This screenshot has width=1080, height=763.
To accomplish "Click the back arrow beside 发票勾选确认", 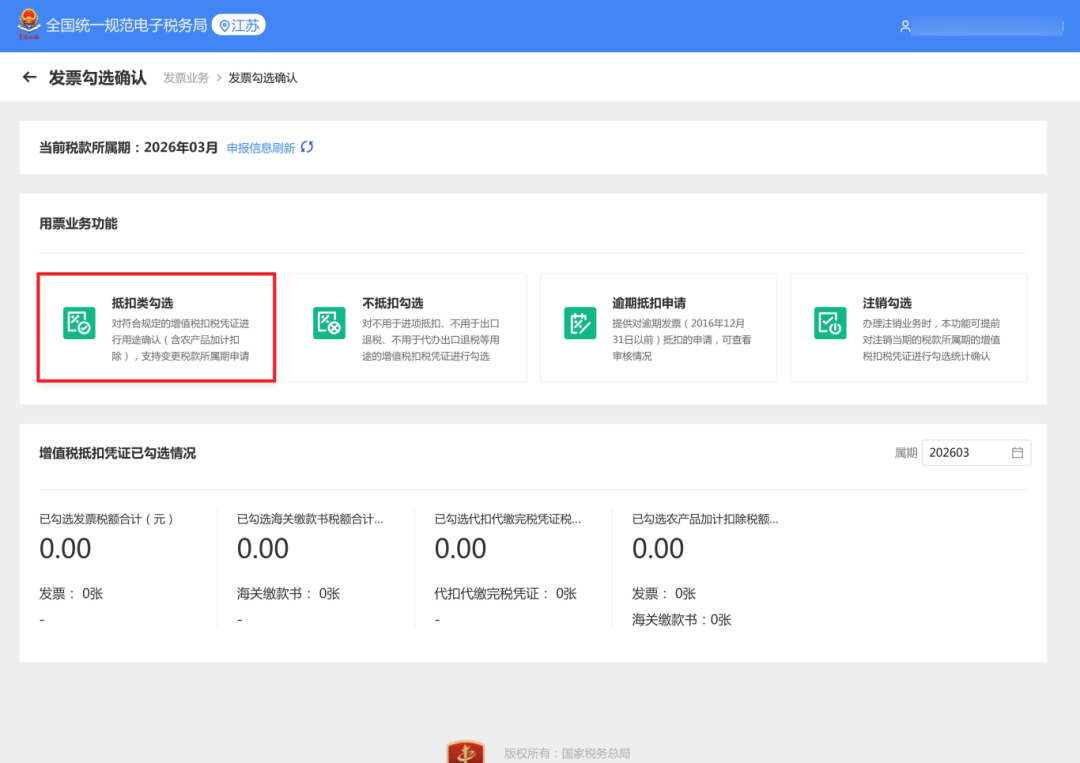I will pos(29,77).
